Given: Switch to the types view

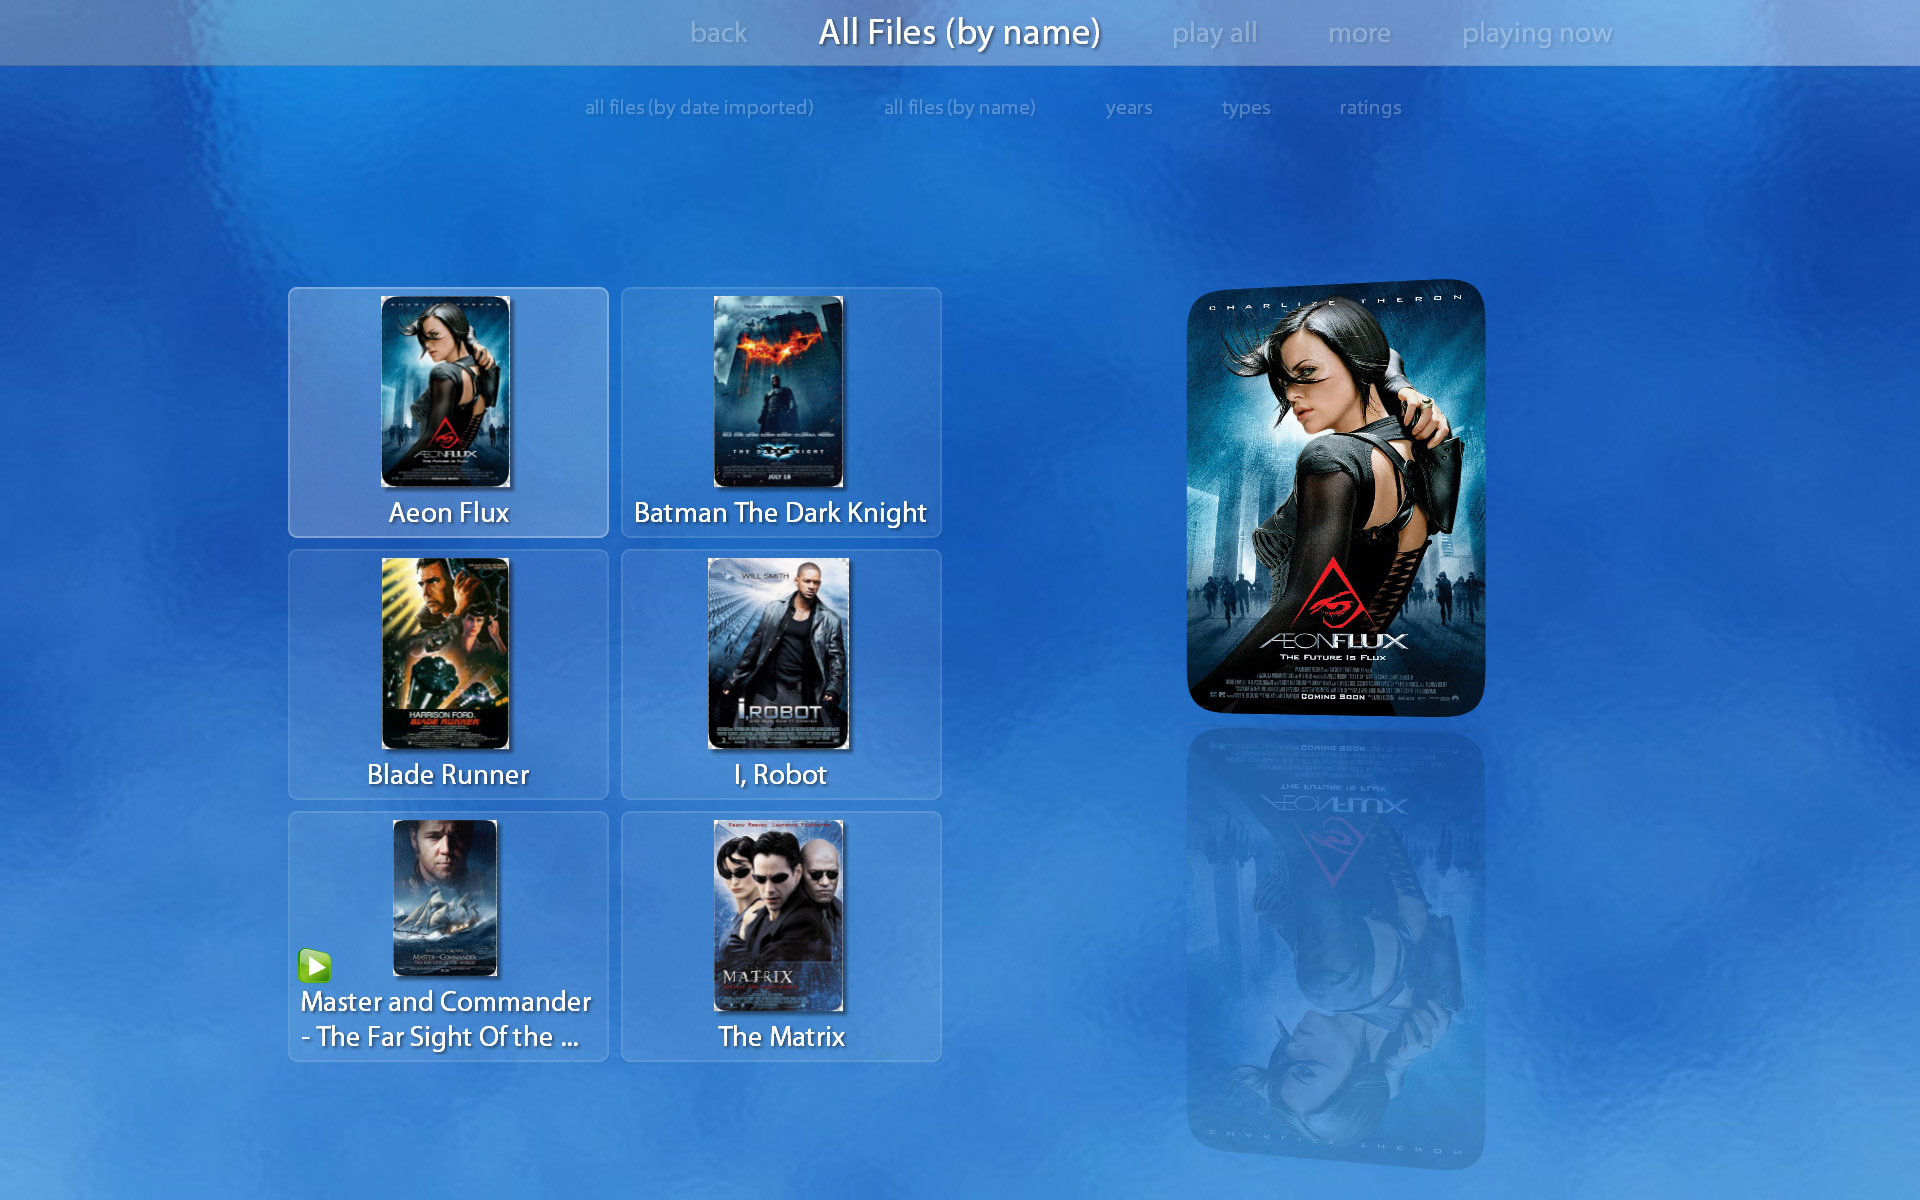Looking at the screenshot, I should tap(1246, 107).
